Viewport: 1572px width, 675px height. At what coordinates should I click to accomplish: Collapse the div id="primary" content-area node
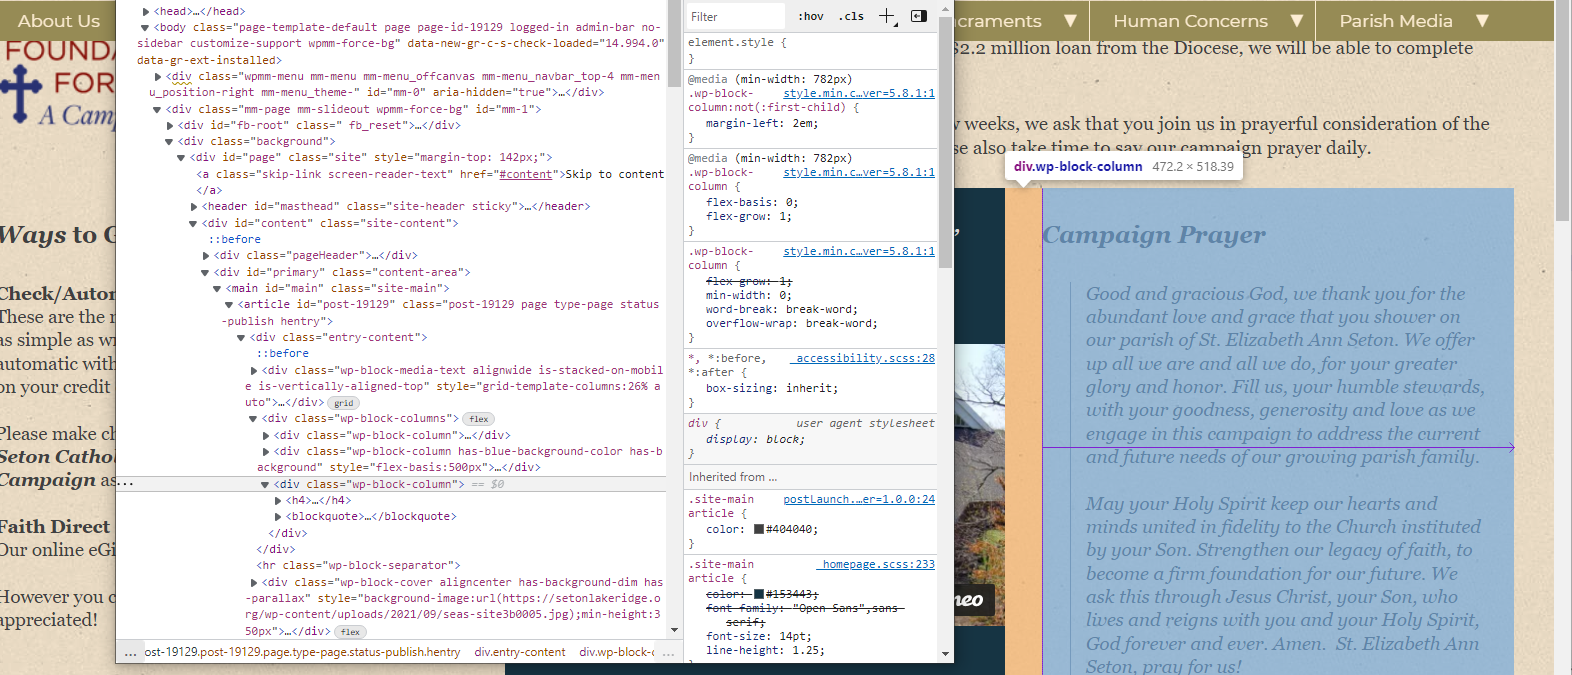tap(205, 272)
